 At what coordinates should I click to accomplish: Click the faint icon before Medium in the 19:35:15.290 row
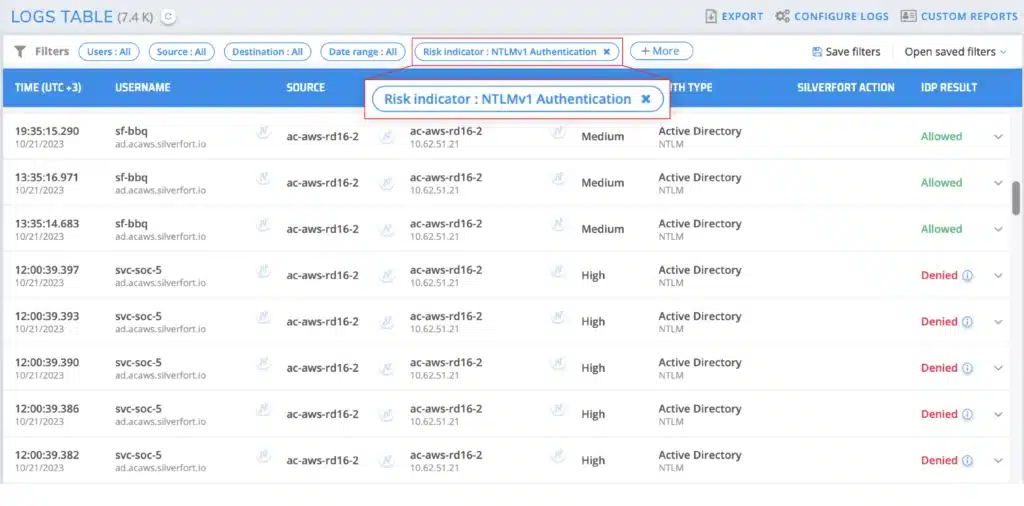558,133
